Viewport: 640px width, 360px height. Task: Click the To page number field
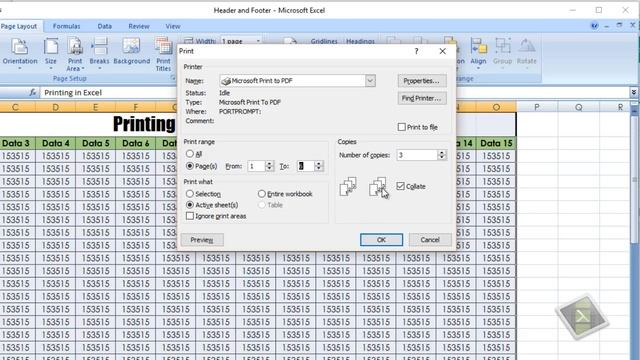pos(306,166)
